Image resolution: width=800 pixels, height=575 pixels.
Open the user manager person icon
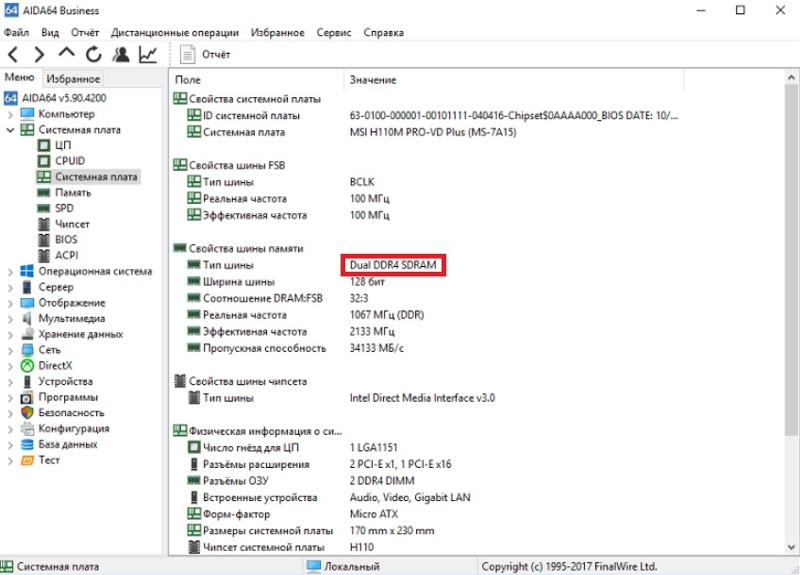point(121,54)
